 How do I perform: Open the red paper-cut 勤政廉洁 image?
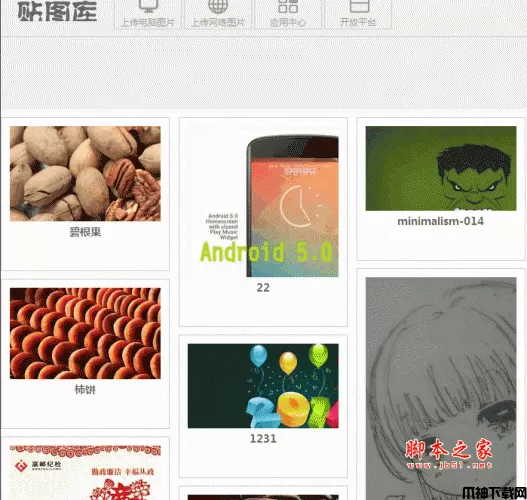click(85, 473)
